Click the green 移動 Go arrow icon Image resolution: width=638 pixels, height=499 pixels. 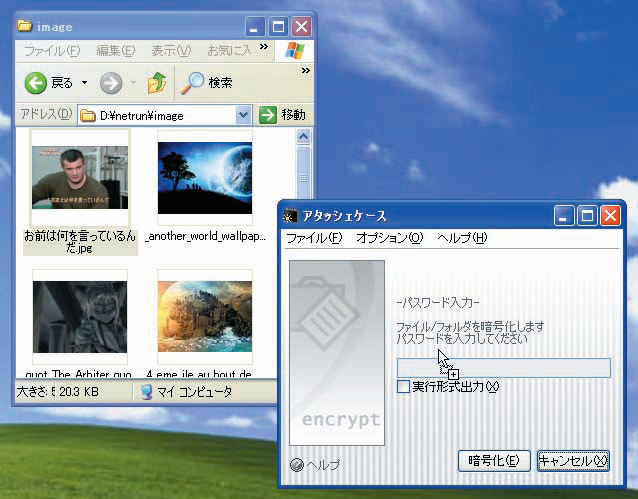(268, 115)
